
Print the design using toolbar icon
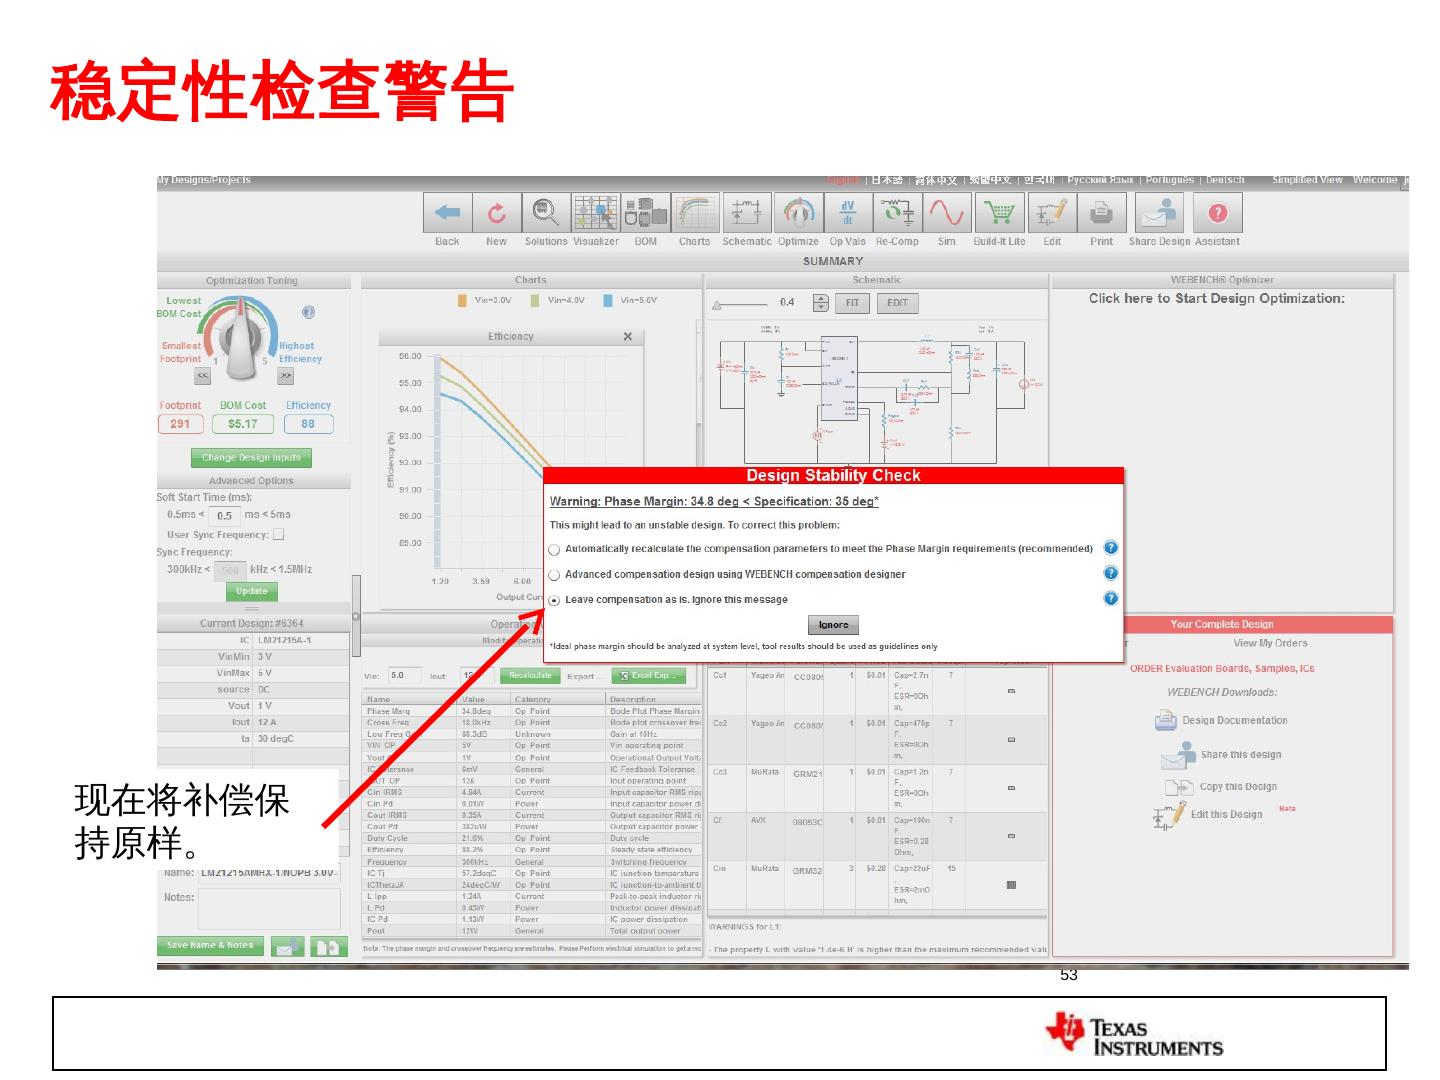click(x=1101, y=212)
